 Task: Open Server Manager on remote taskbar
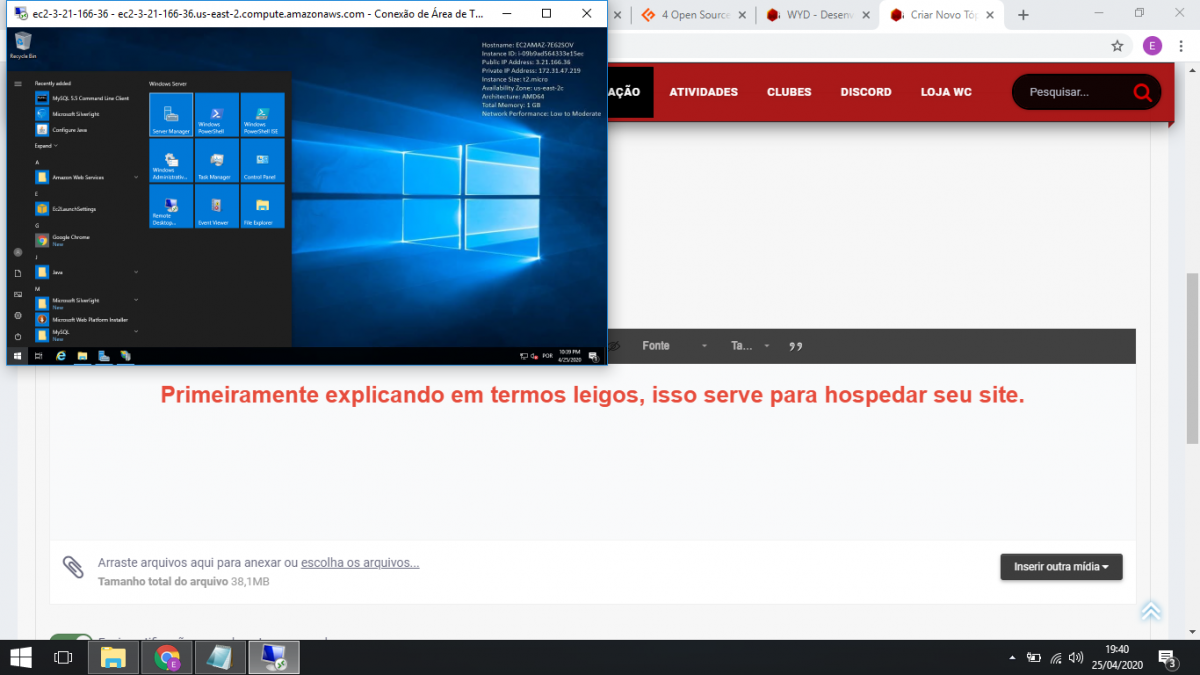[104, 355]
